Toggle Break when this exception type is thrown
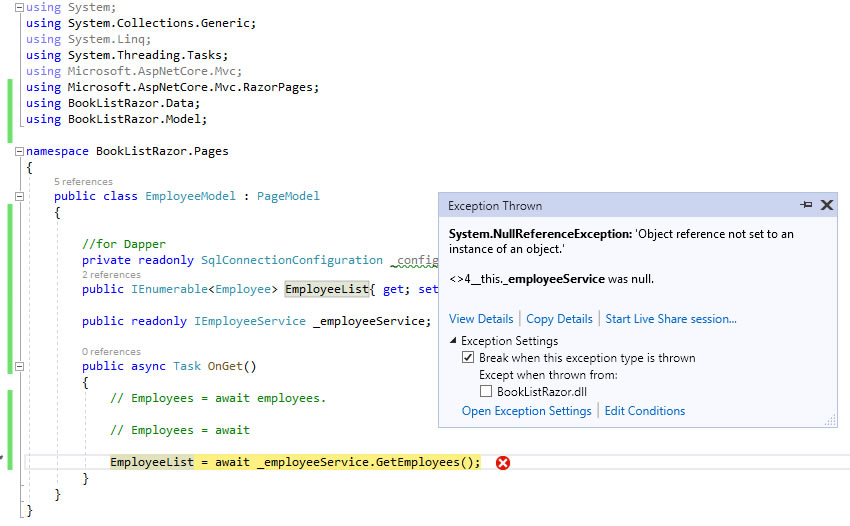850x526 pixels. [x=468, y=357]
